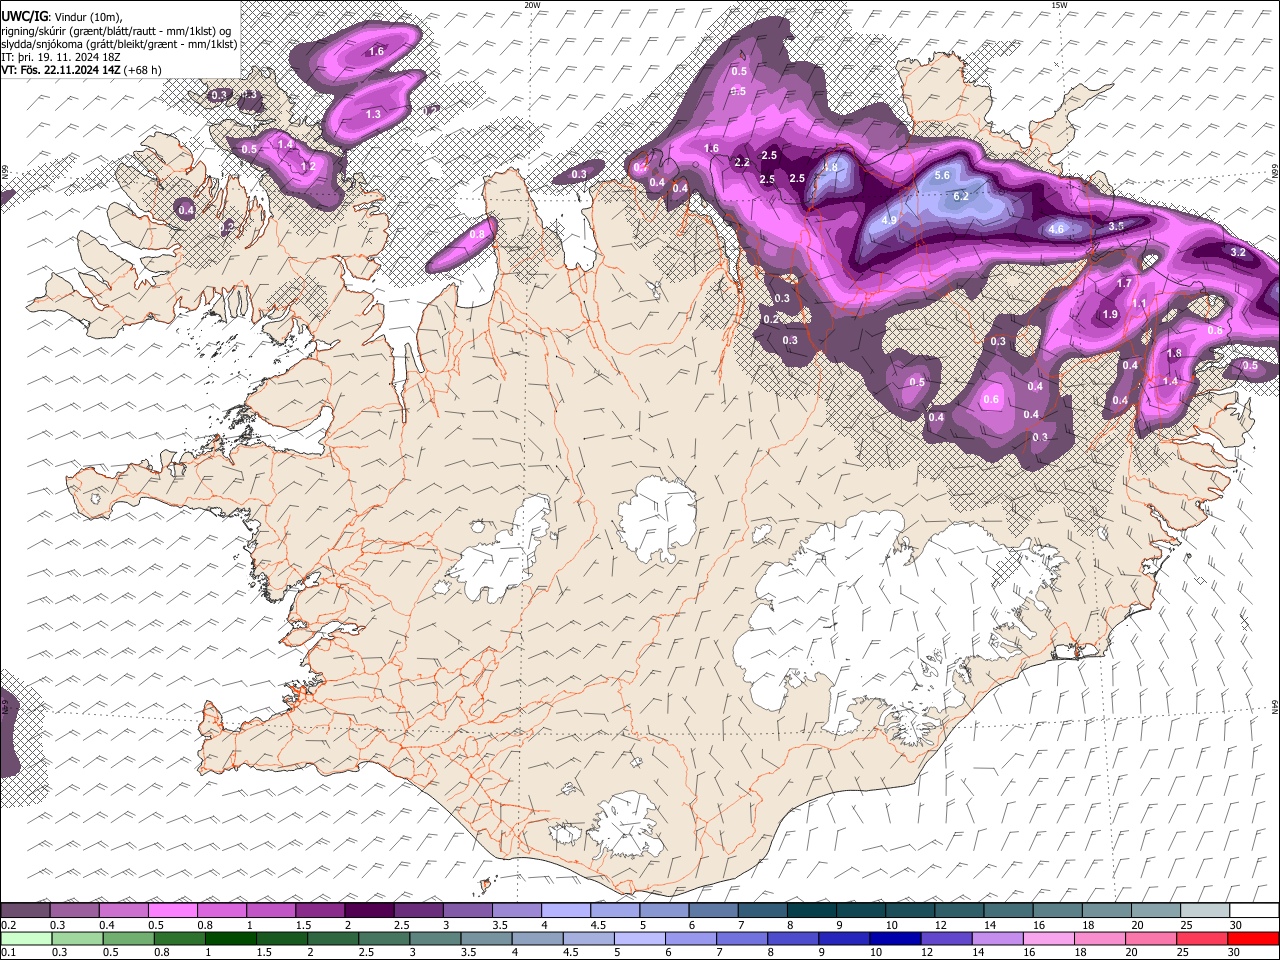Click the 4.6 precipitation value

pyautogui.click(x=1056, y=229)
